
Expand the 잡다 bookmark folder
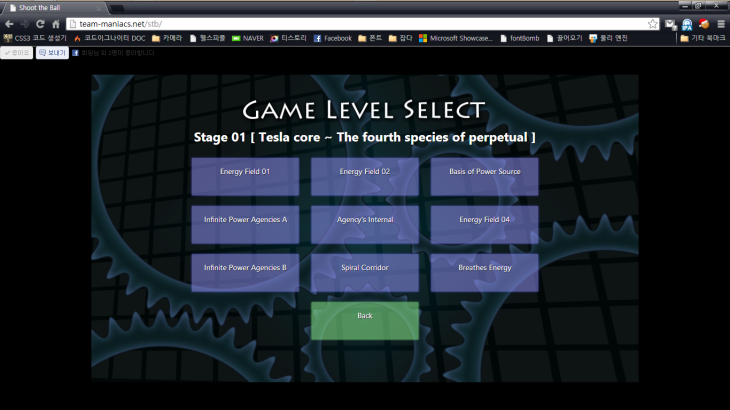tap(400, 38)
